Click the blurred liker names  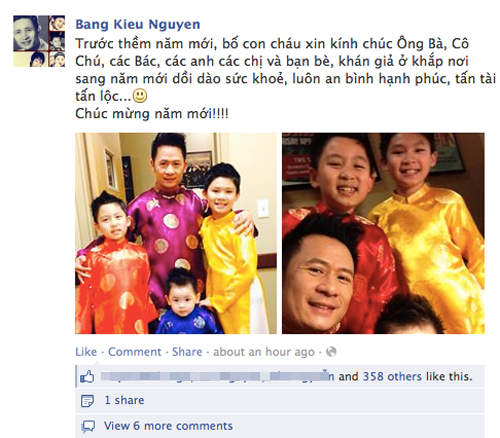217,377
